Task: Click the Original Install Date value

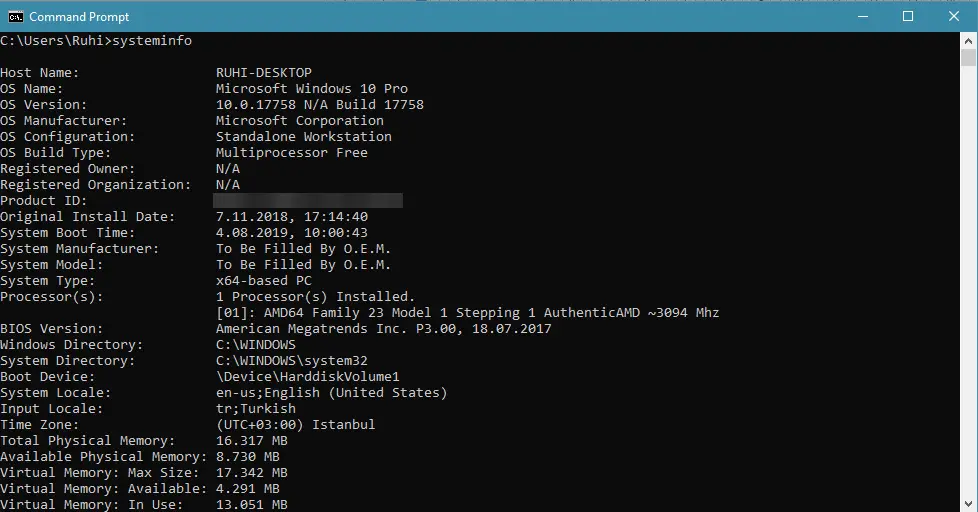Action: click(x=292, y=216)
